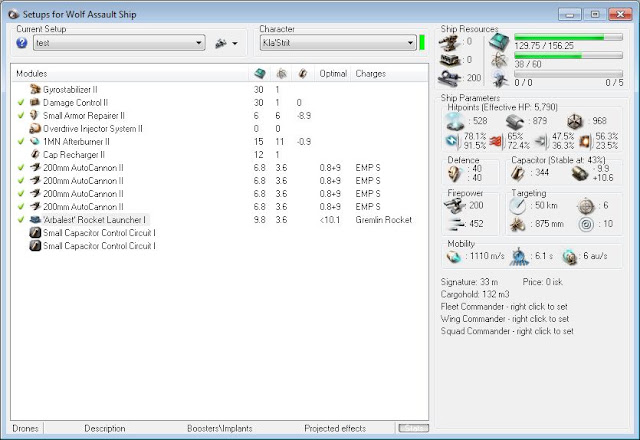This screenshot has height=440, width=640.
Task: Click the green character status indicator
Action: tap(422, 43)
